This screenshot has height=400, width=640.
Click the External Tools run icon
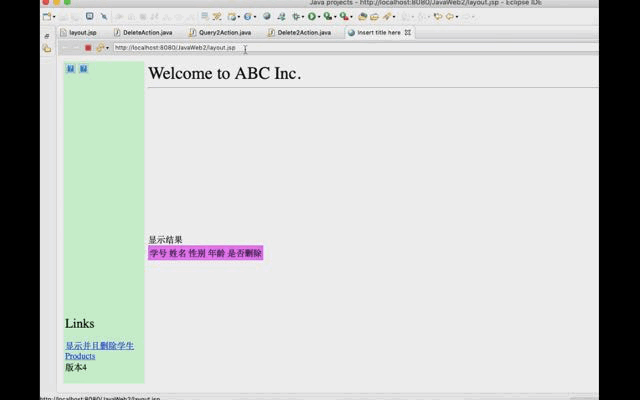coord(344,16)
